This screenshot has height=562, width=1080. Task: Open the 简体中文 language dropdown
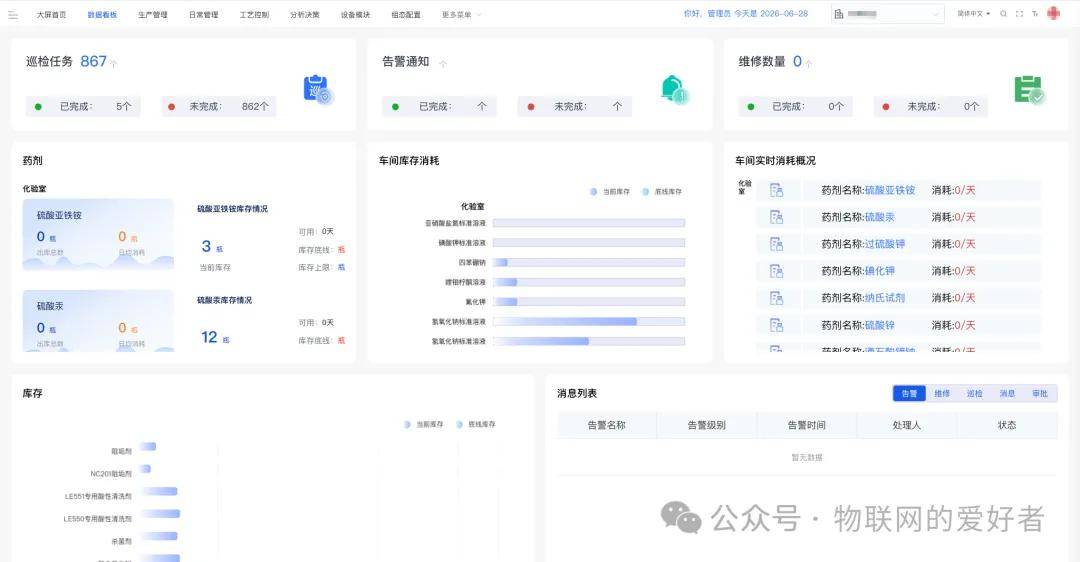point(973,14)
